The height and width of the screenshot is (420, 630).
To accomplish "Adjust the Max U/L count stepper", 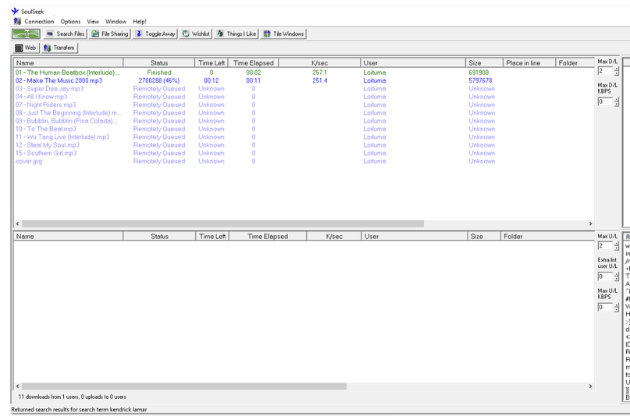I will (x=616, y=246).
